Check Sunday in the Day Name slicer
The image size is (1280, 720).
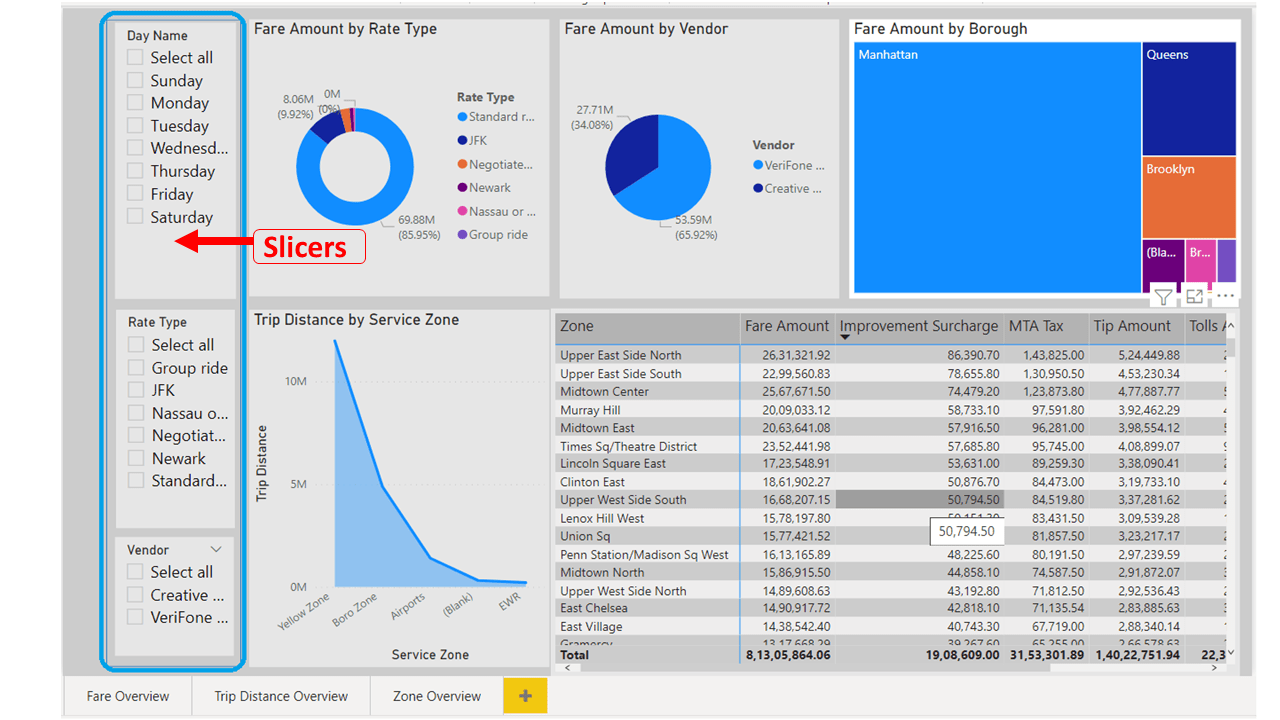coord(135,80)
